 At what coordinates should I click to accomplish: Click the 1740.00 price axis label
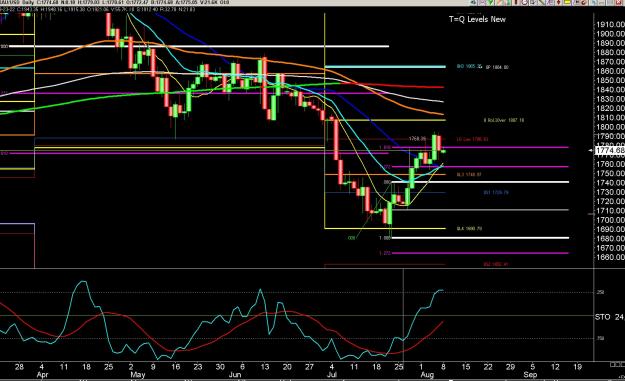610,183
